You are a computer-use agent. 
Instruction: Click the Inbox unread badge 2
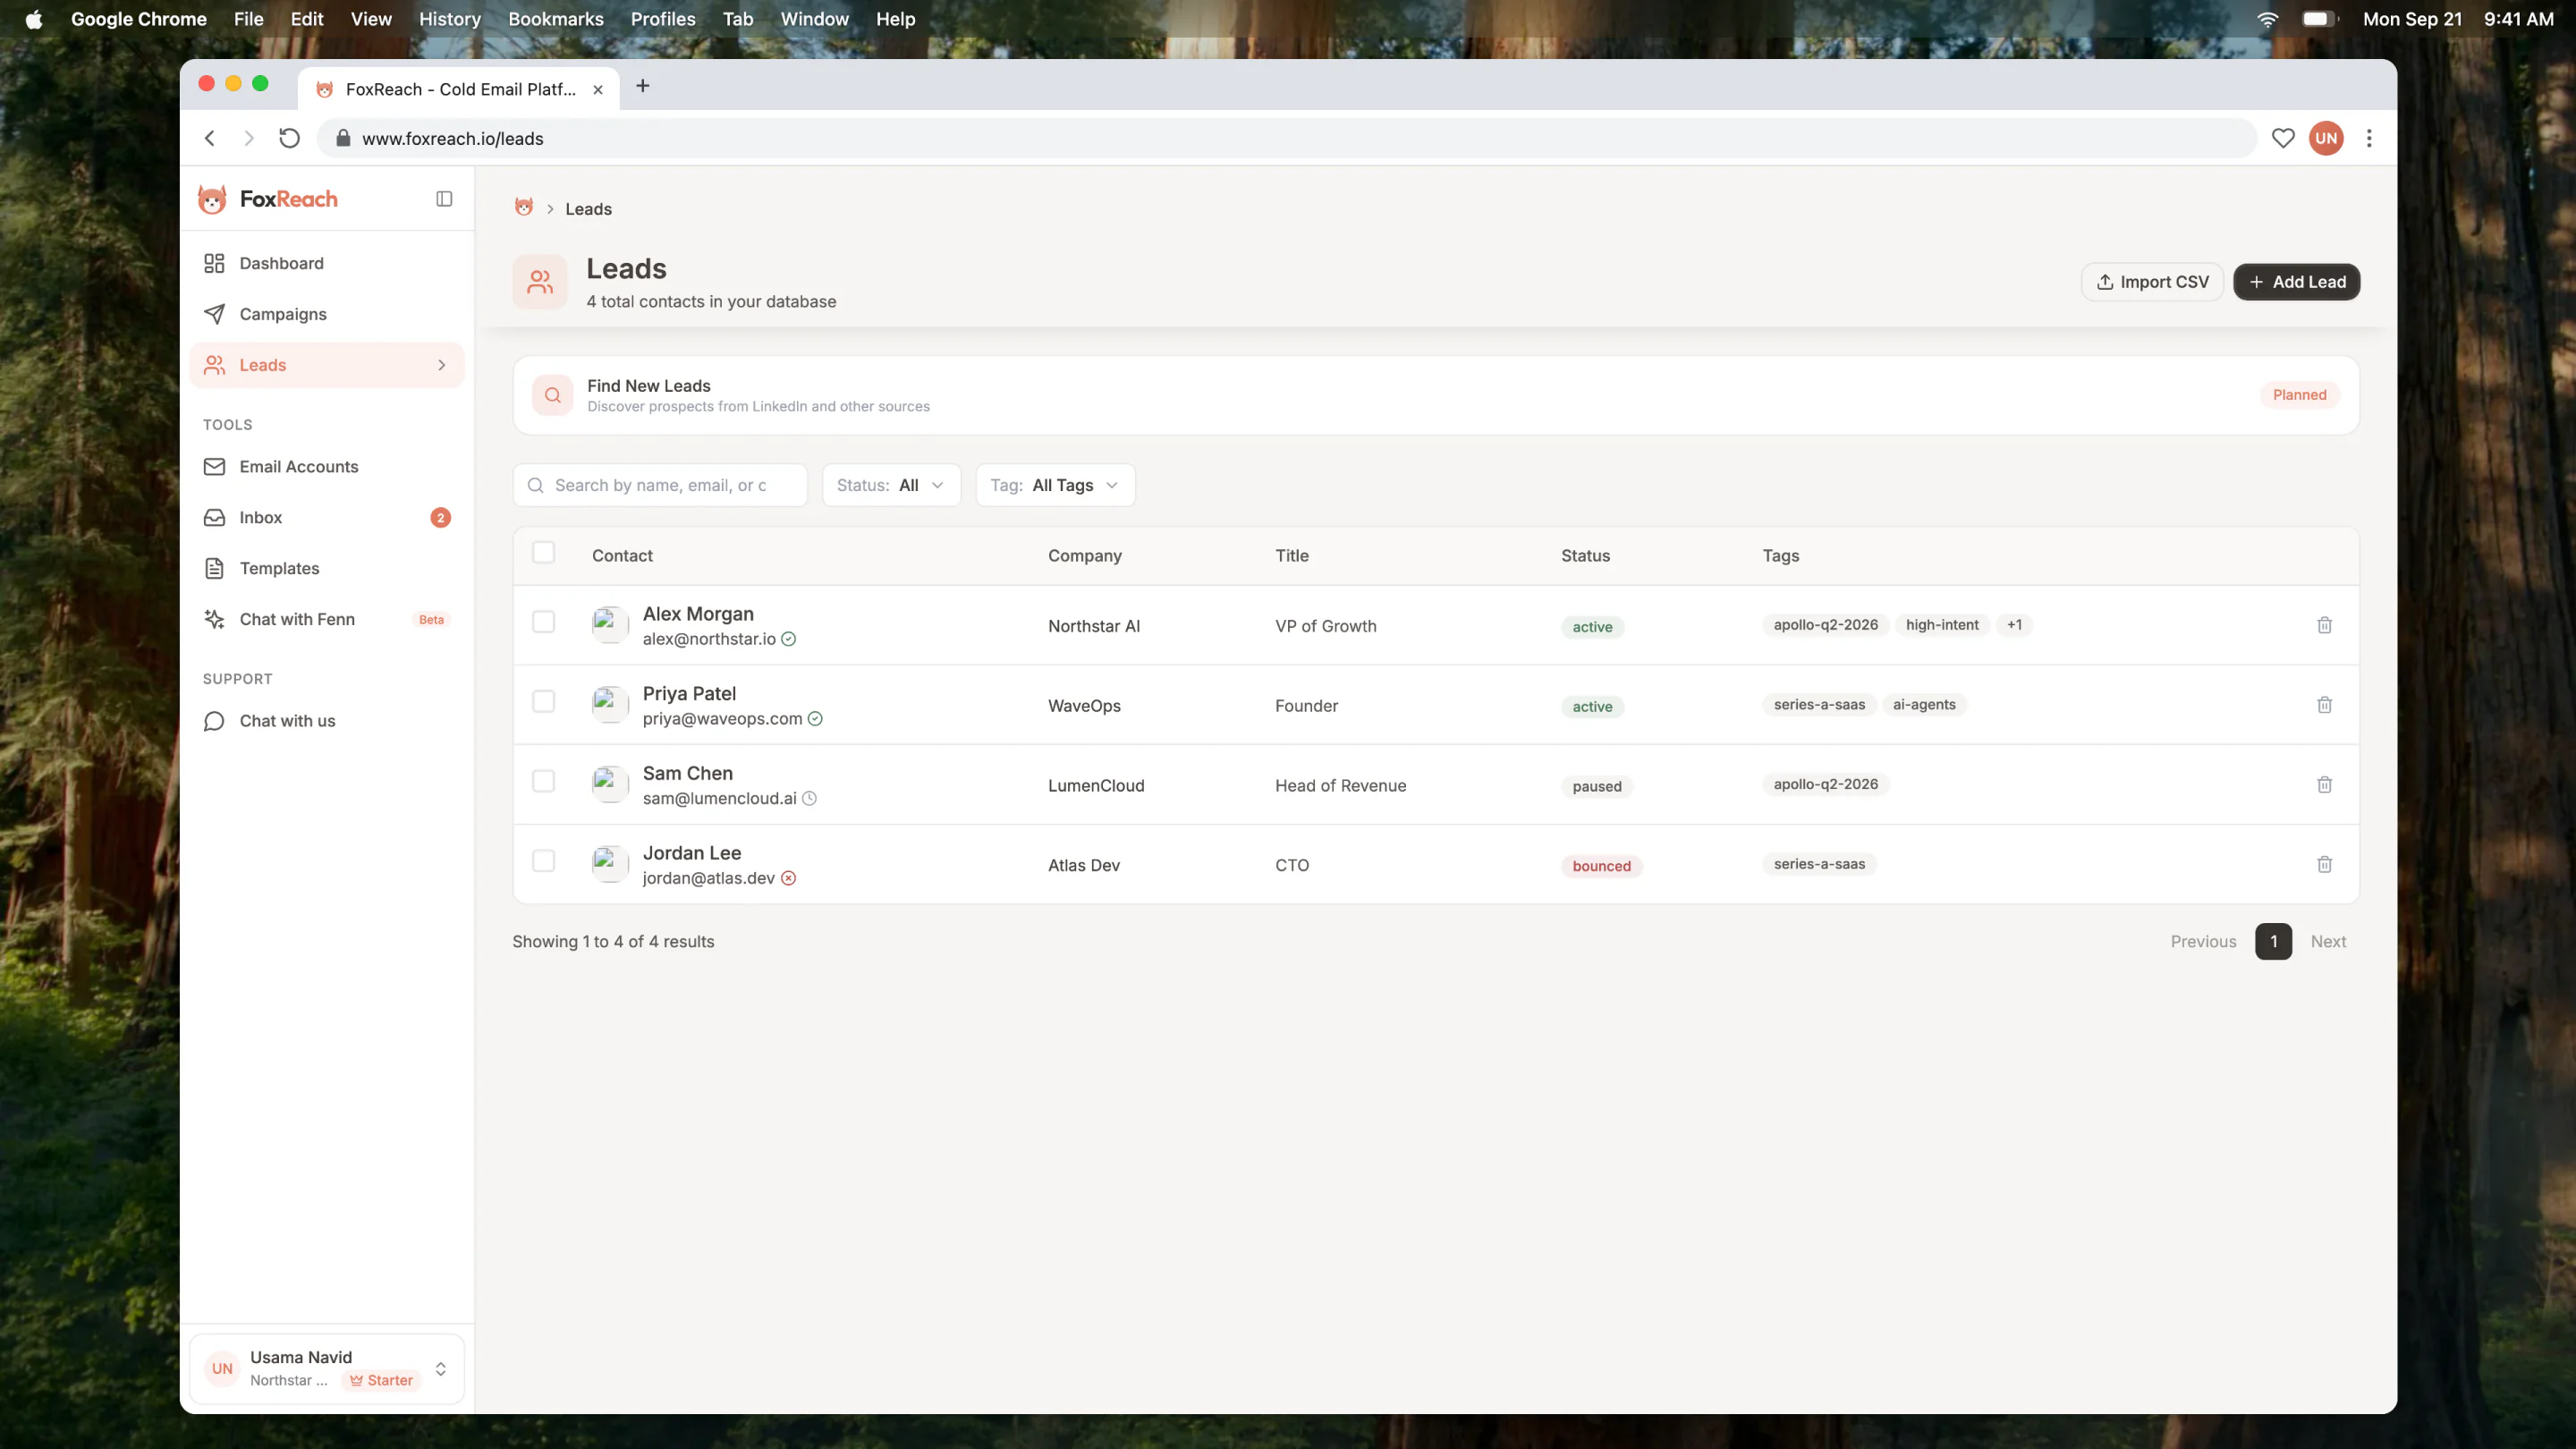(440, 518)
